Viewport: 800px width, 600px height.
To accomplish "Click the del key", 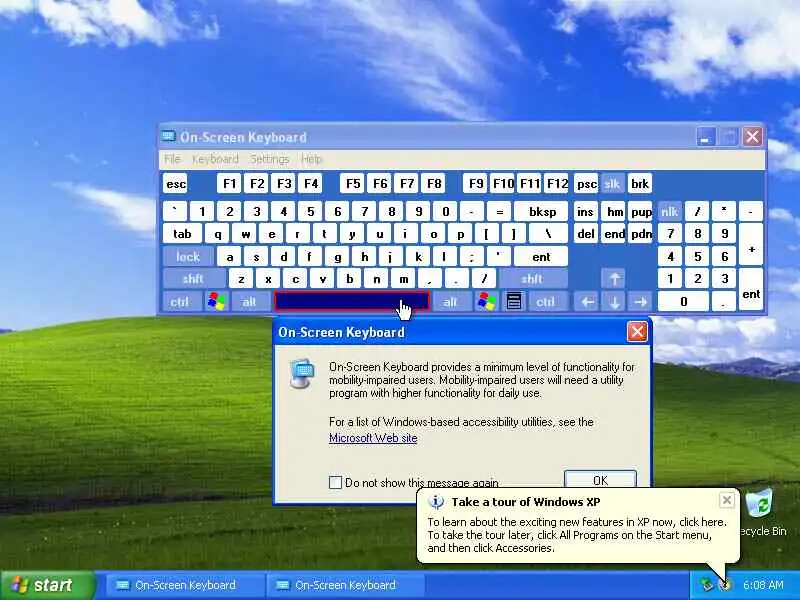I will 586,234.
